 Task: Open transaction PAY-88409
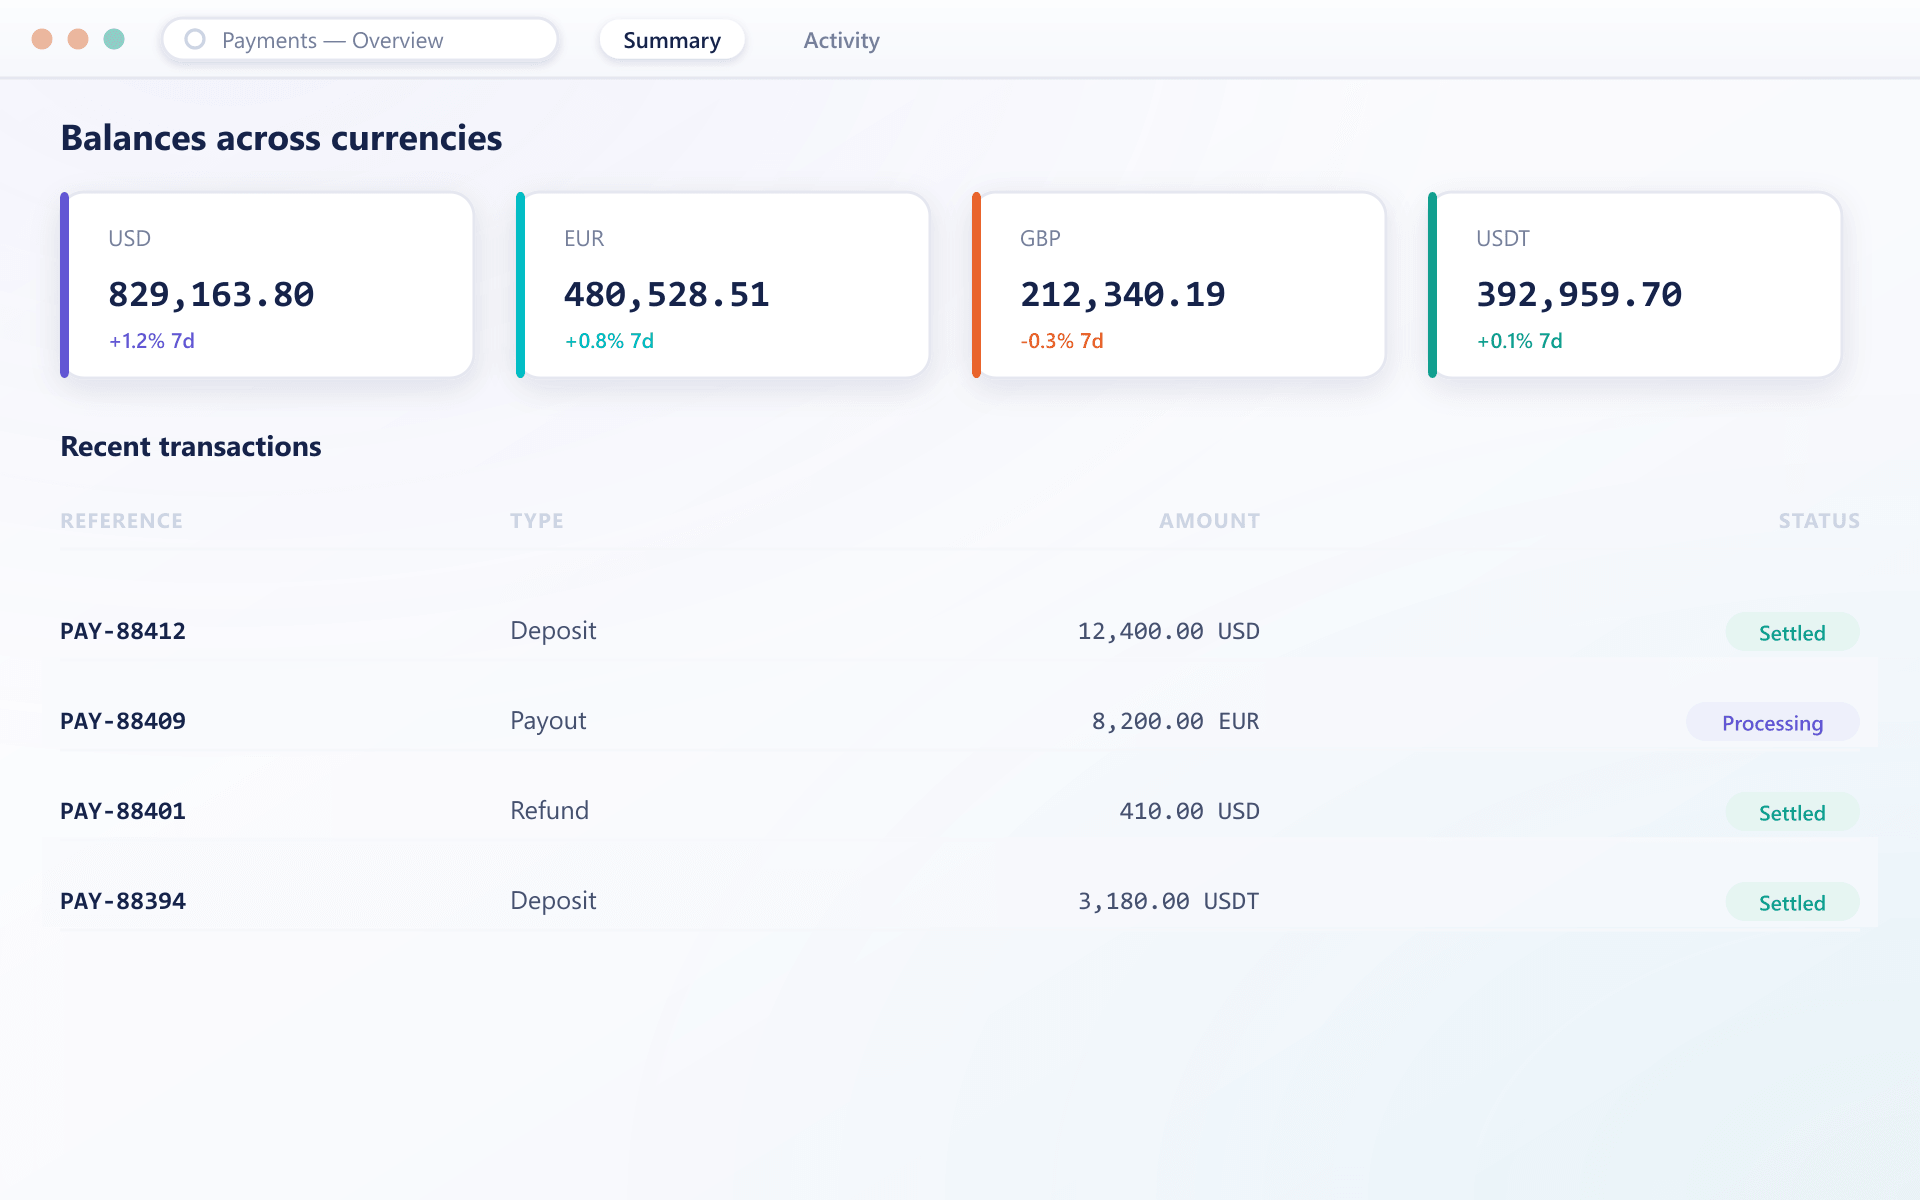pyautogui.click(x=123, y=721)
